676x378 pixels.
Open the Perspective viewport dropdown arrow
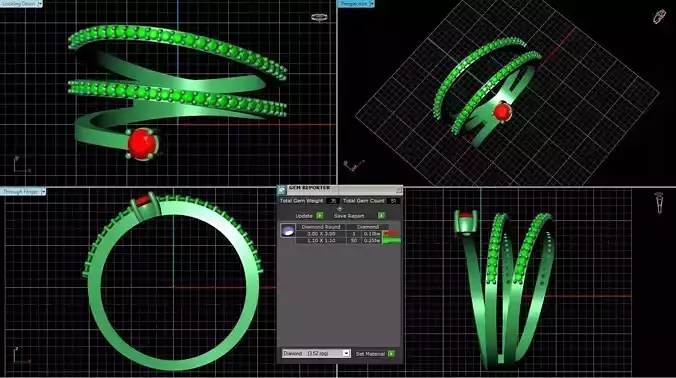(x=372, y=3)
